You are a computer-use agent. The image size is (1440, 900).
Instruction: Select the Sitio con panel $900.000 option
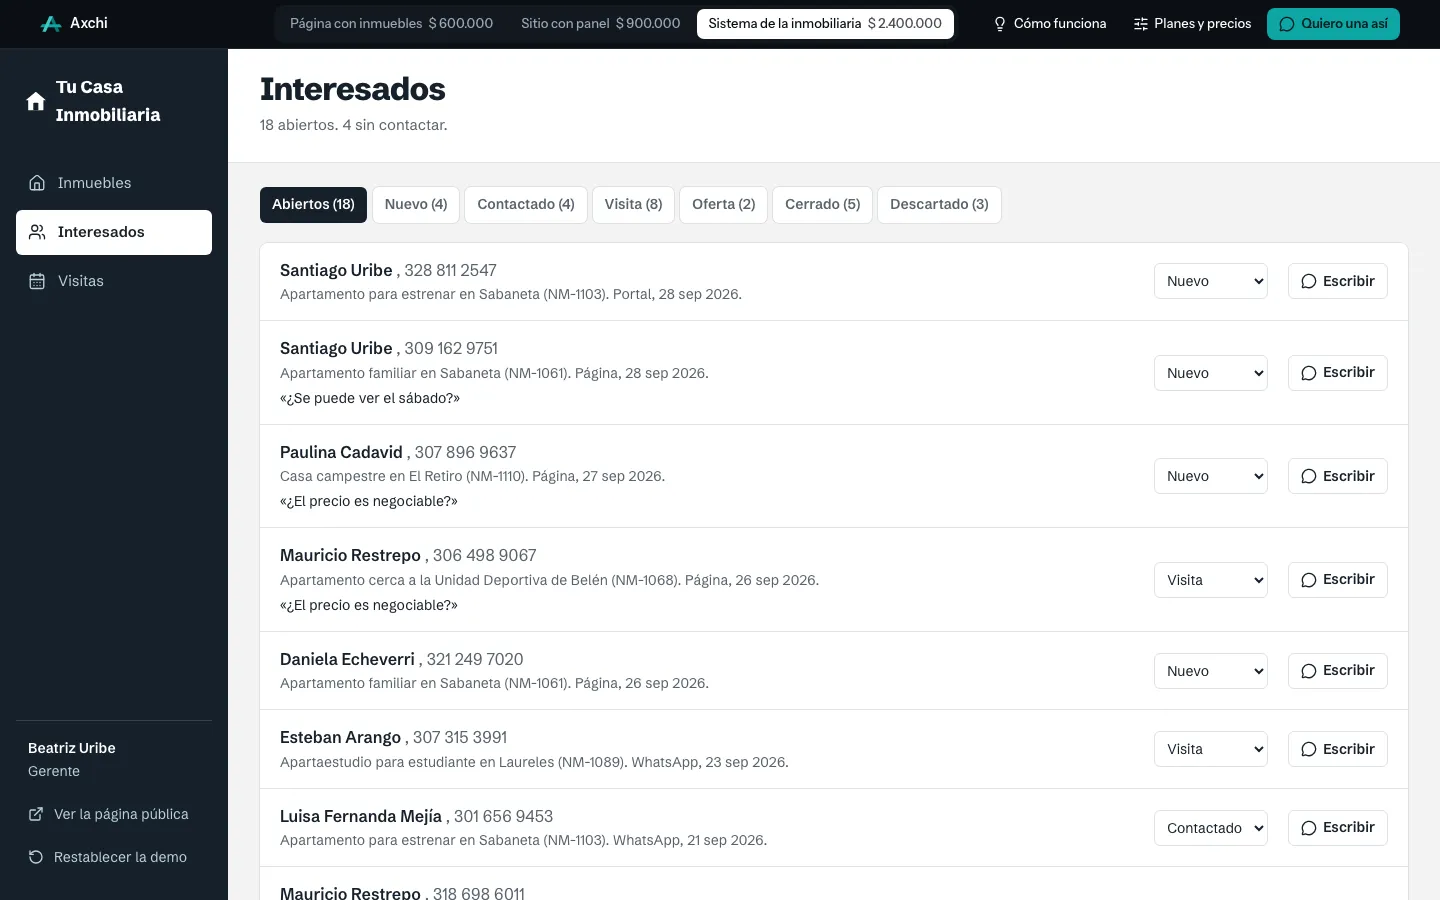point(601,23)
